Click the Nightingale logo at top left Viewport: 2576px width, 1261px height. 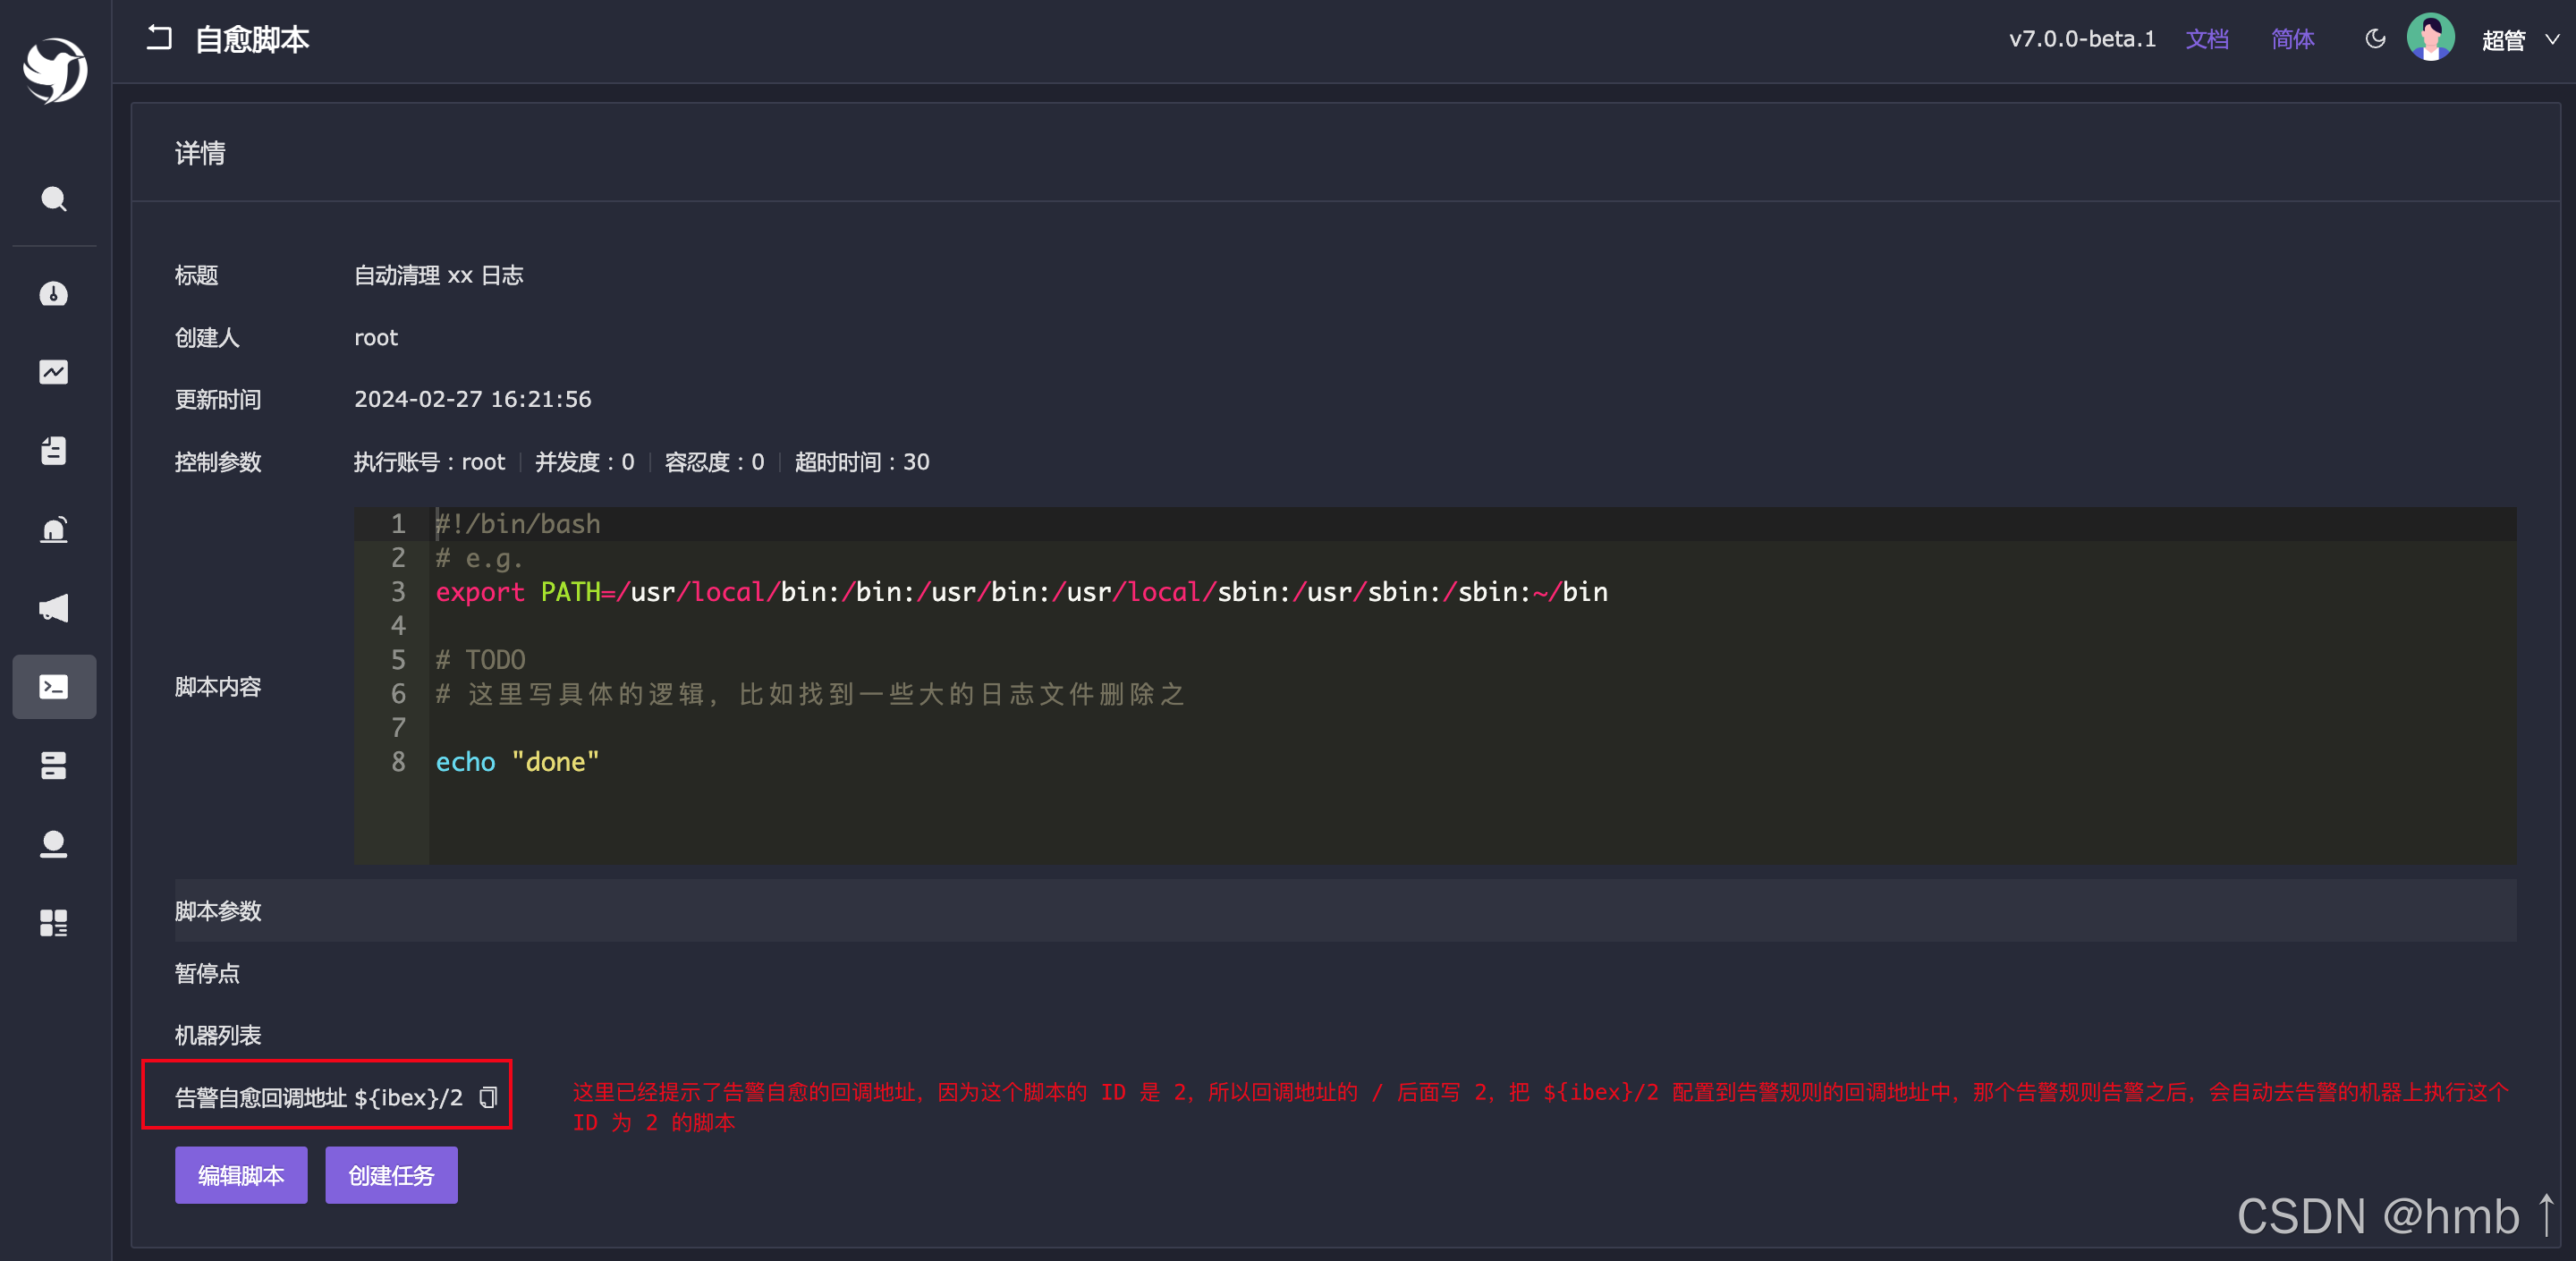tap(55, 69)
